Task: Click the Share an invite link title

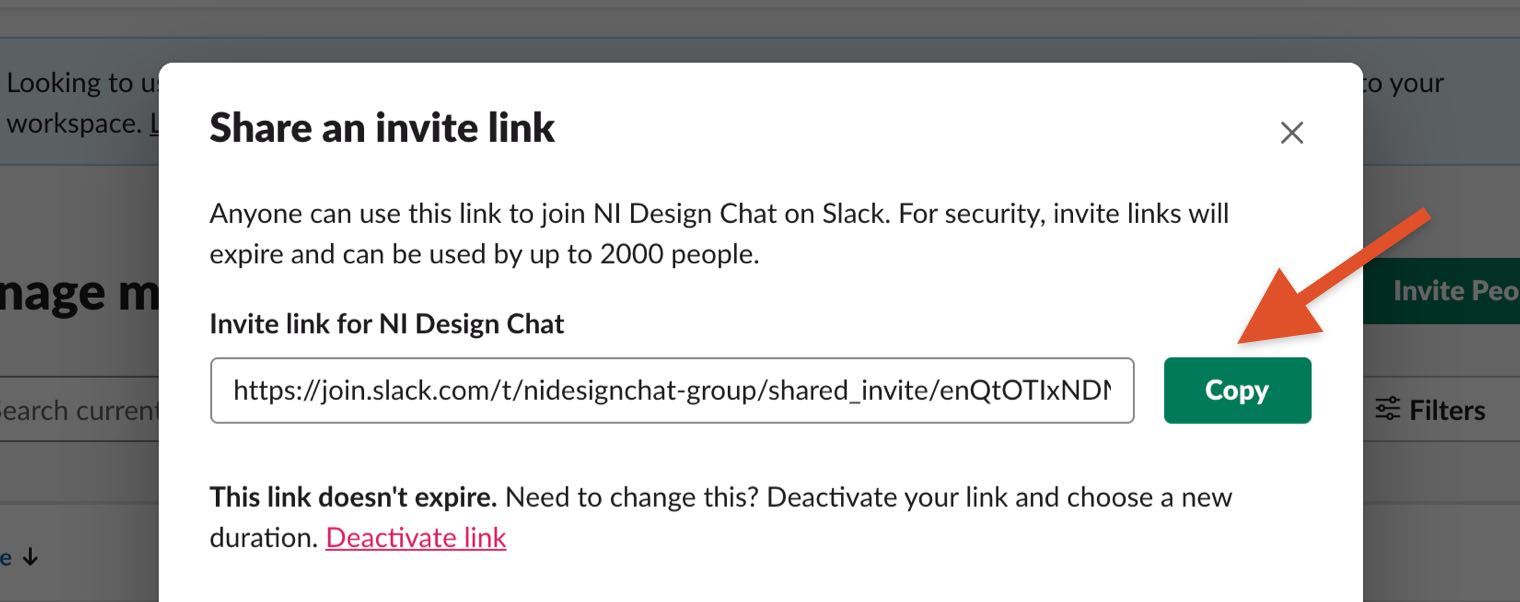Action: tap(382, 129)
